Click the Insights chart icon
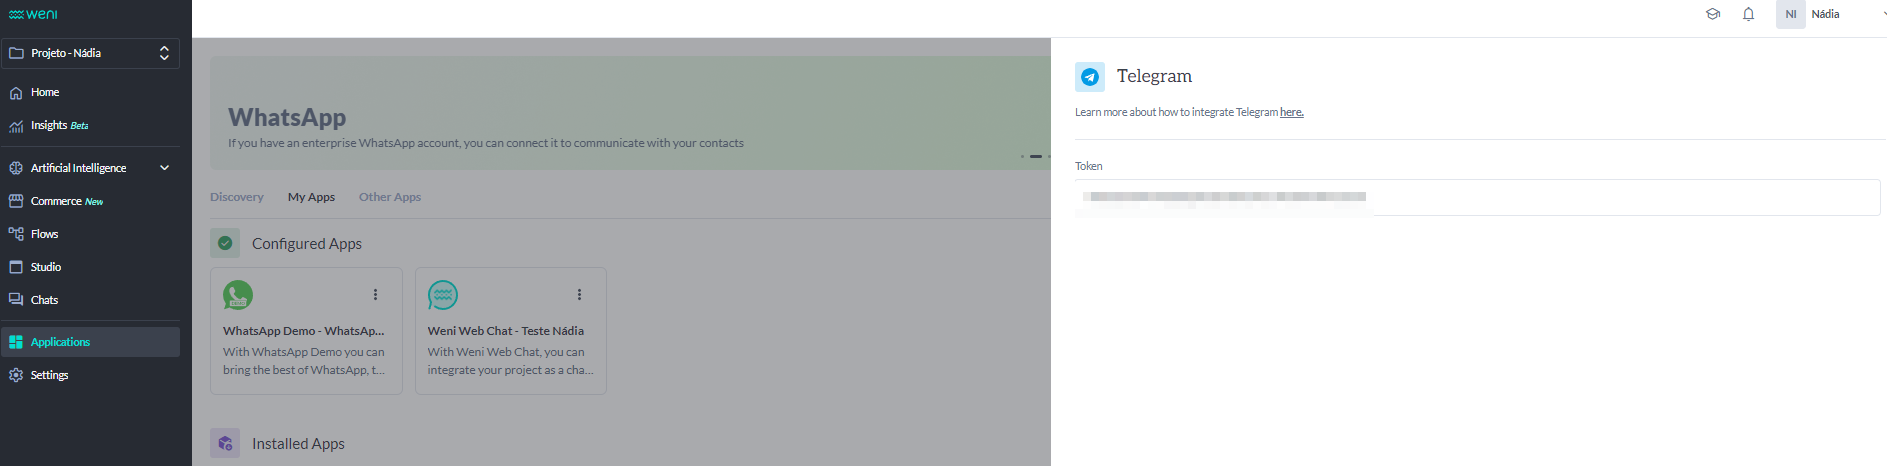 [16, 126]
